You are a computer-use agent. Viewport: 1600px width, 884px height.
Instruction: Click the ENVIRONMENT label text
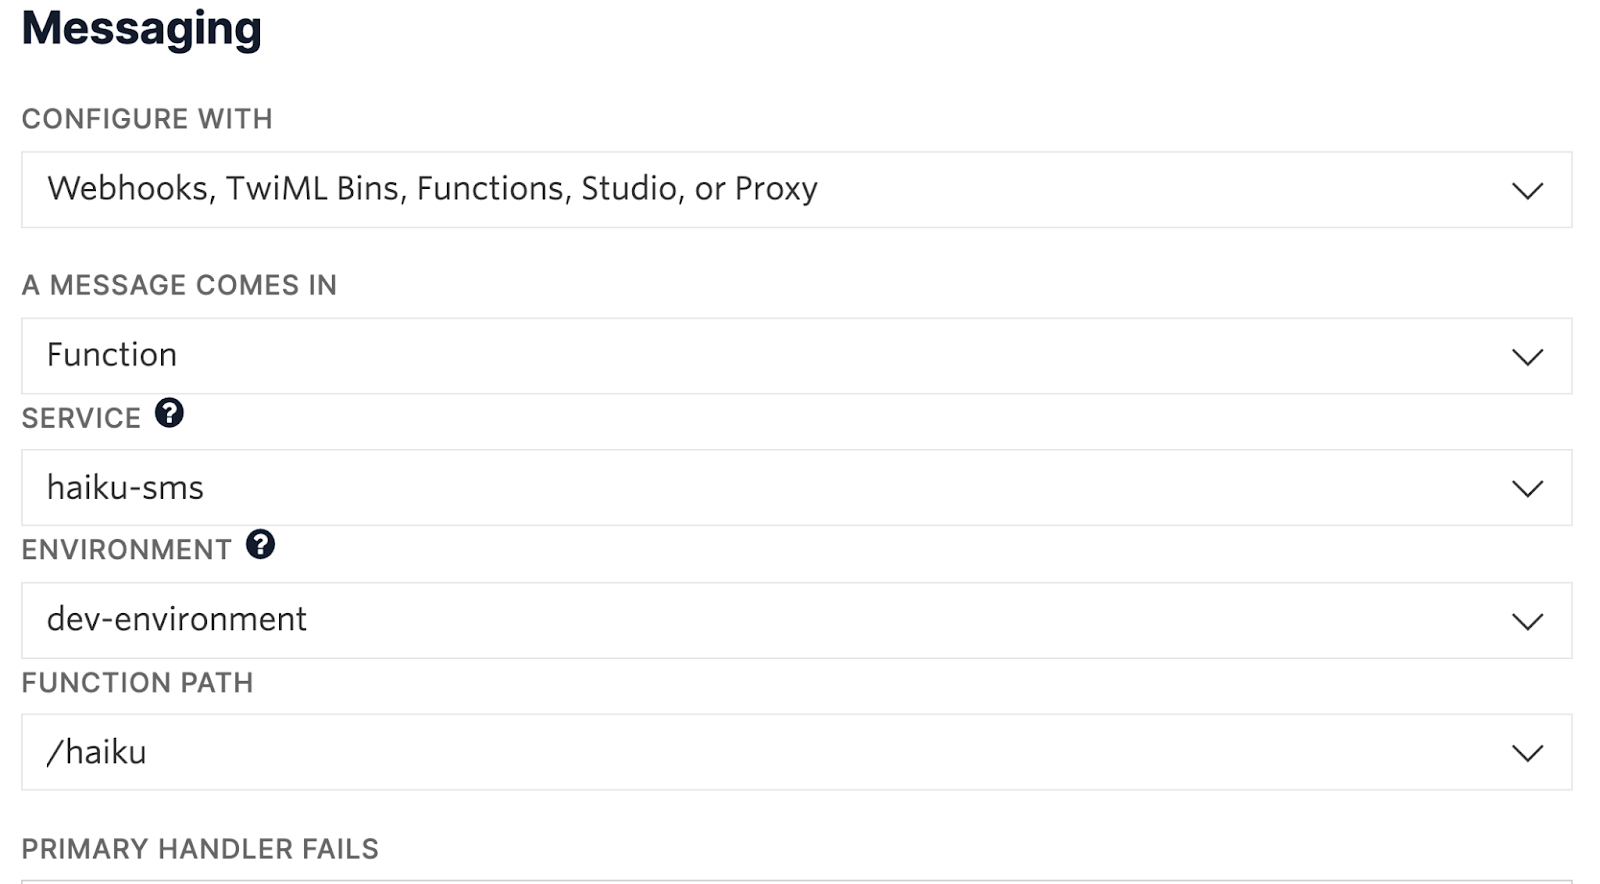coord(127,550)
